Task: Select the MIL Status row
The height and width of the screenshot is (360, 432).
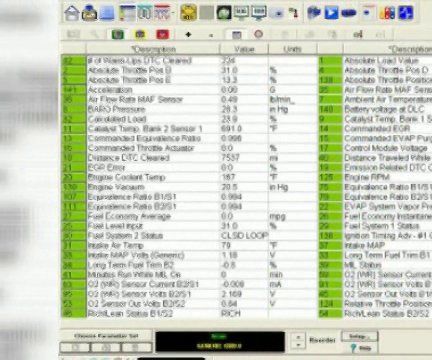Action: coord(375,265)
